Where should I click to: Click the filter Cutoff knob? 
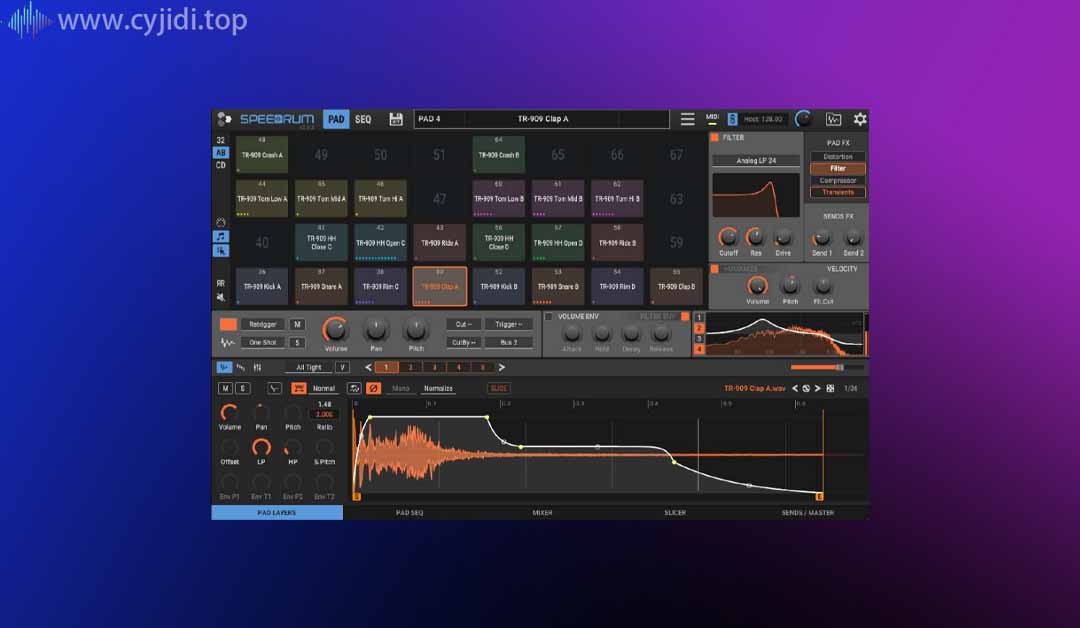tap(727, 238)
